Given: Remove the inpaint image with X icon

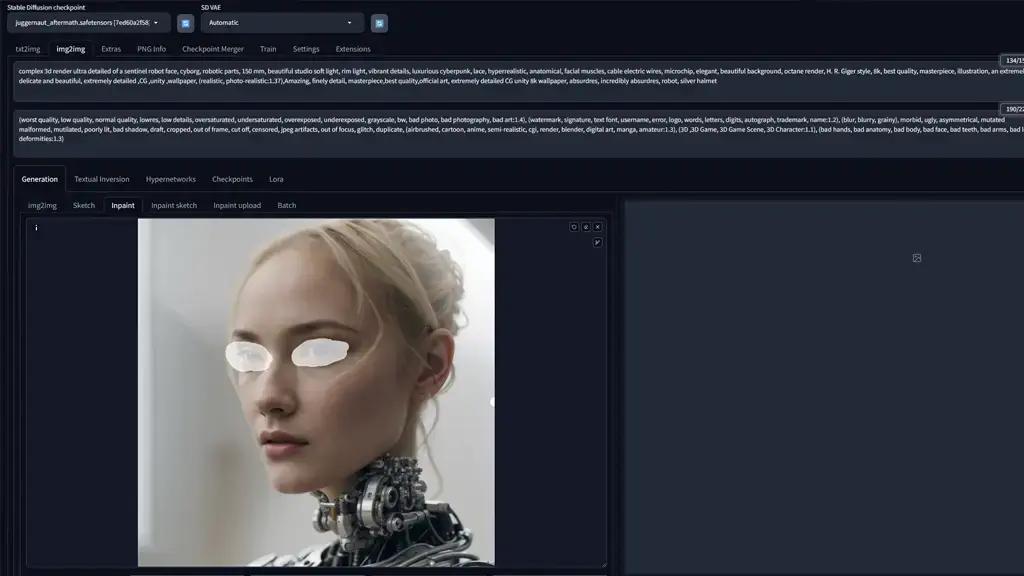Looking at the screenshot, I should [x=598, y=227].
